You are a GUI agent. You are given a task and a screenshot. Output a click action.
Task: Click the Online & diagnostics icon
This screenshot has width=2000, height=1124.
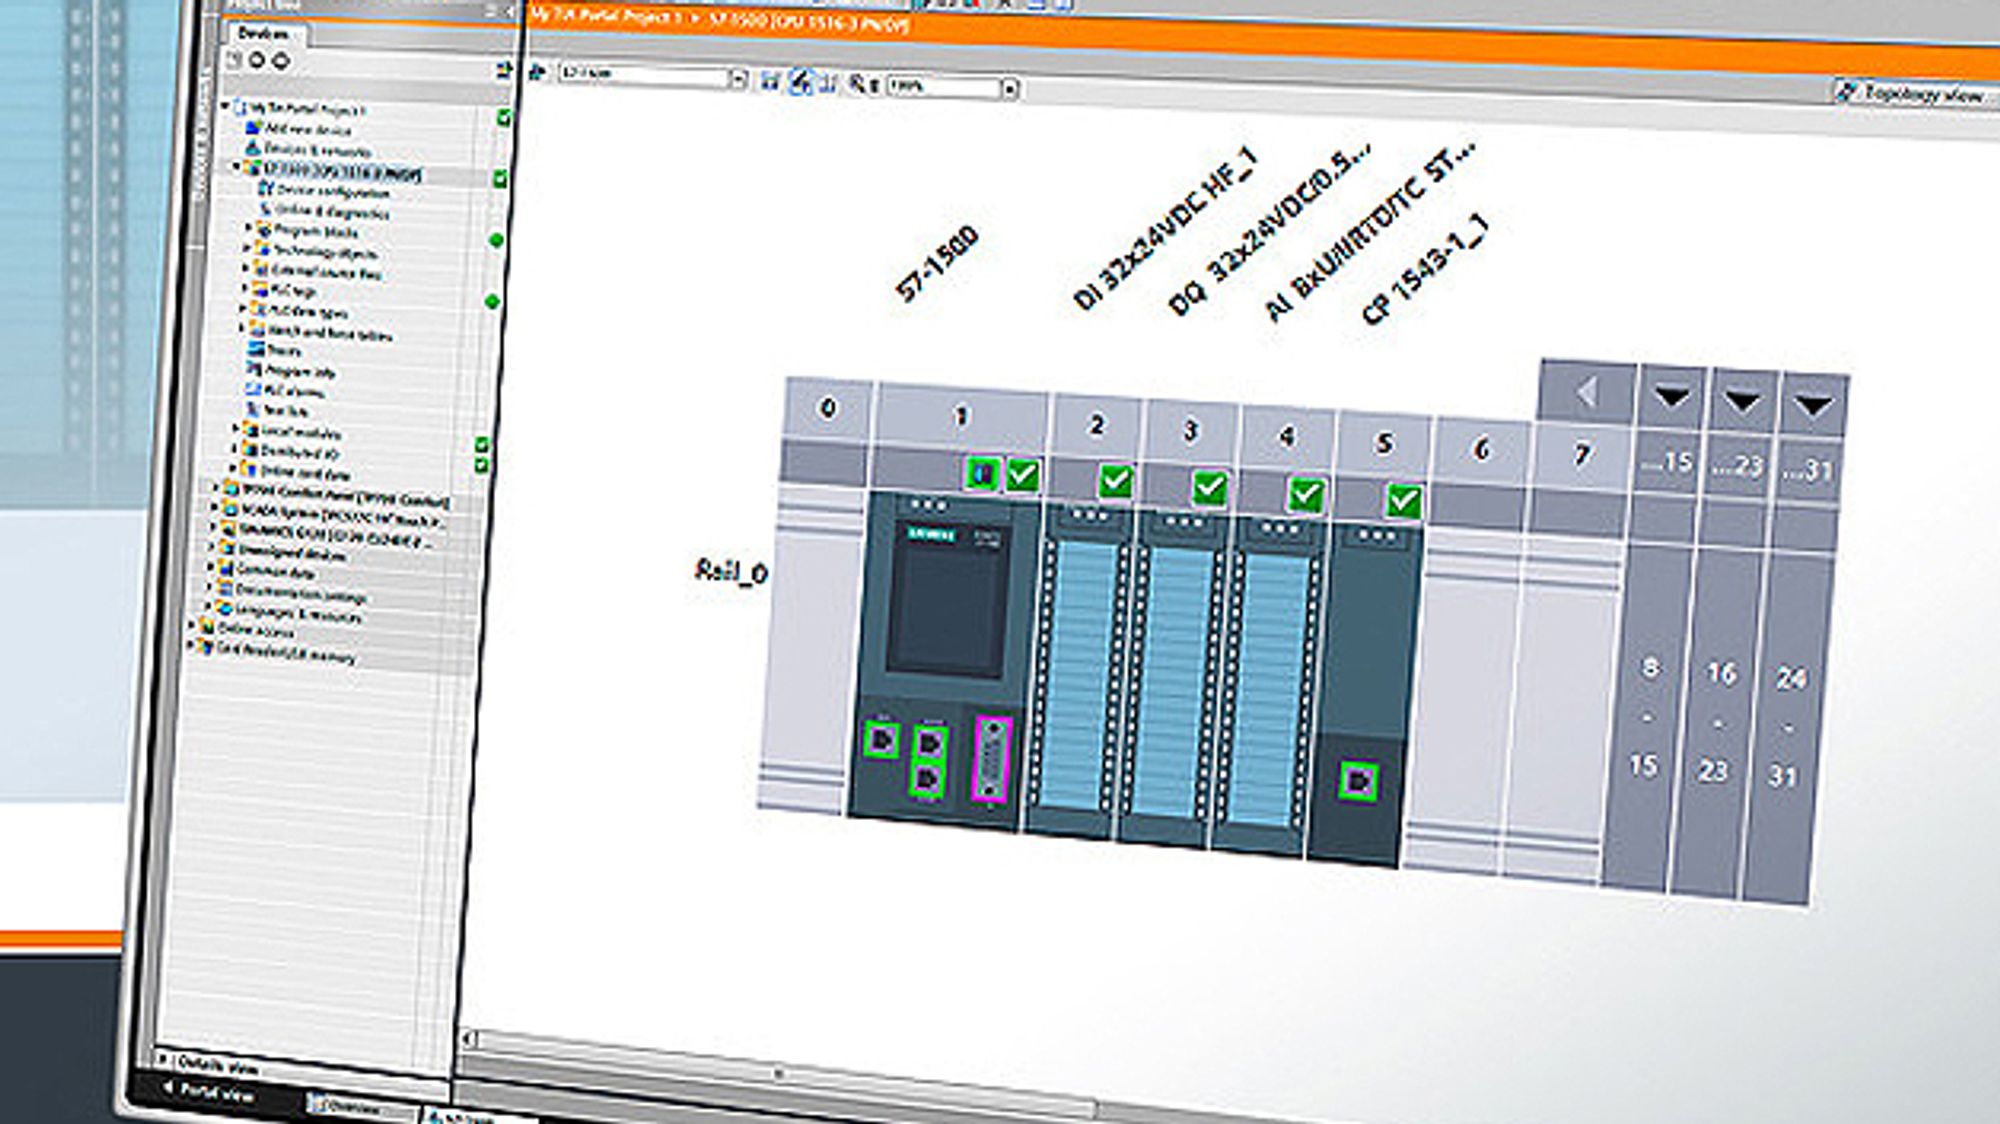266,208
